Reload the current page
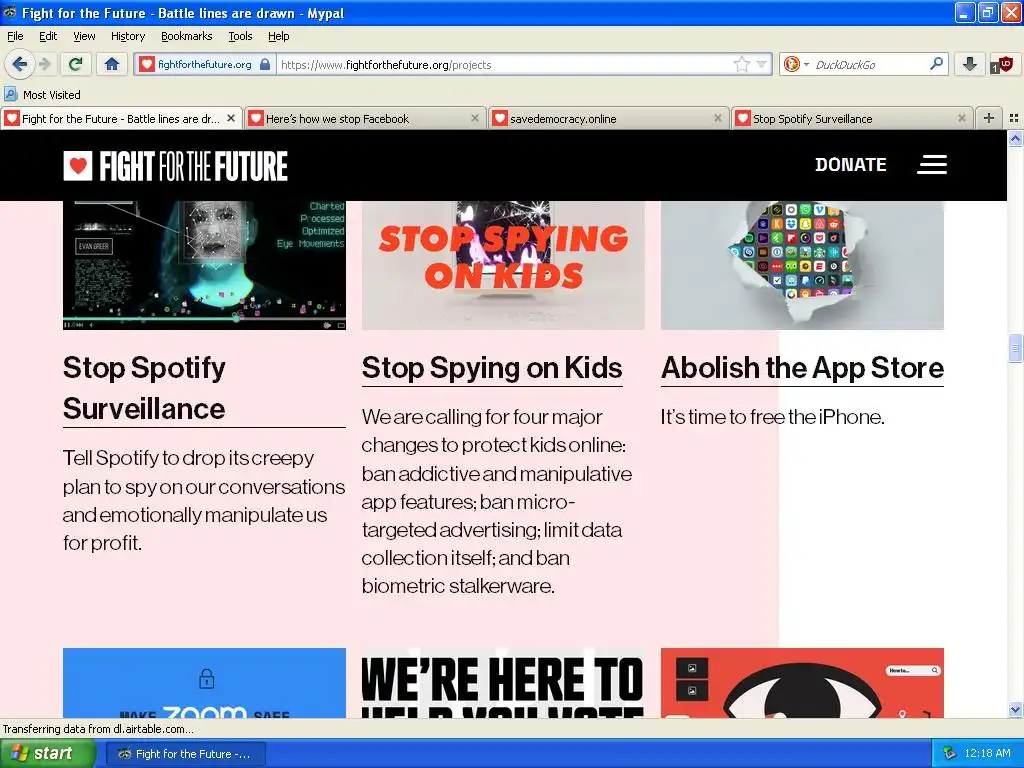 (x=76, y=64)
